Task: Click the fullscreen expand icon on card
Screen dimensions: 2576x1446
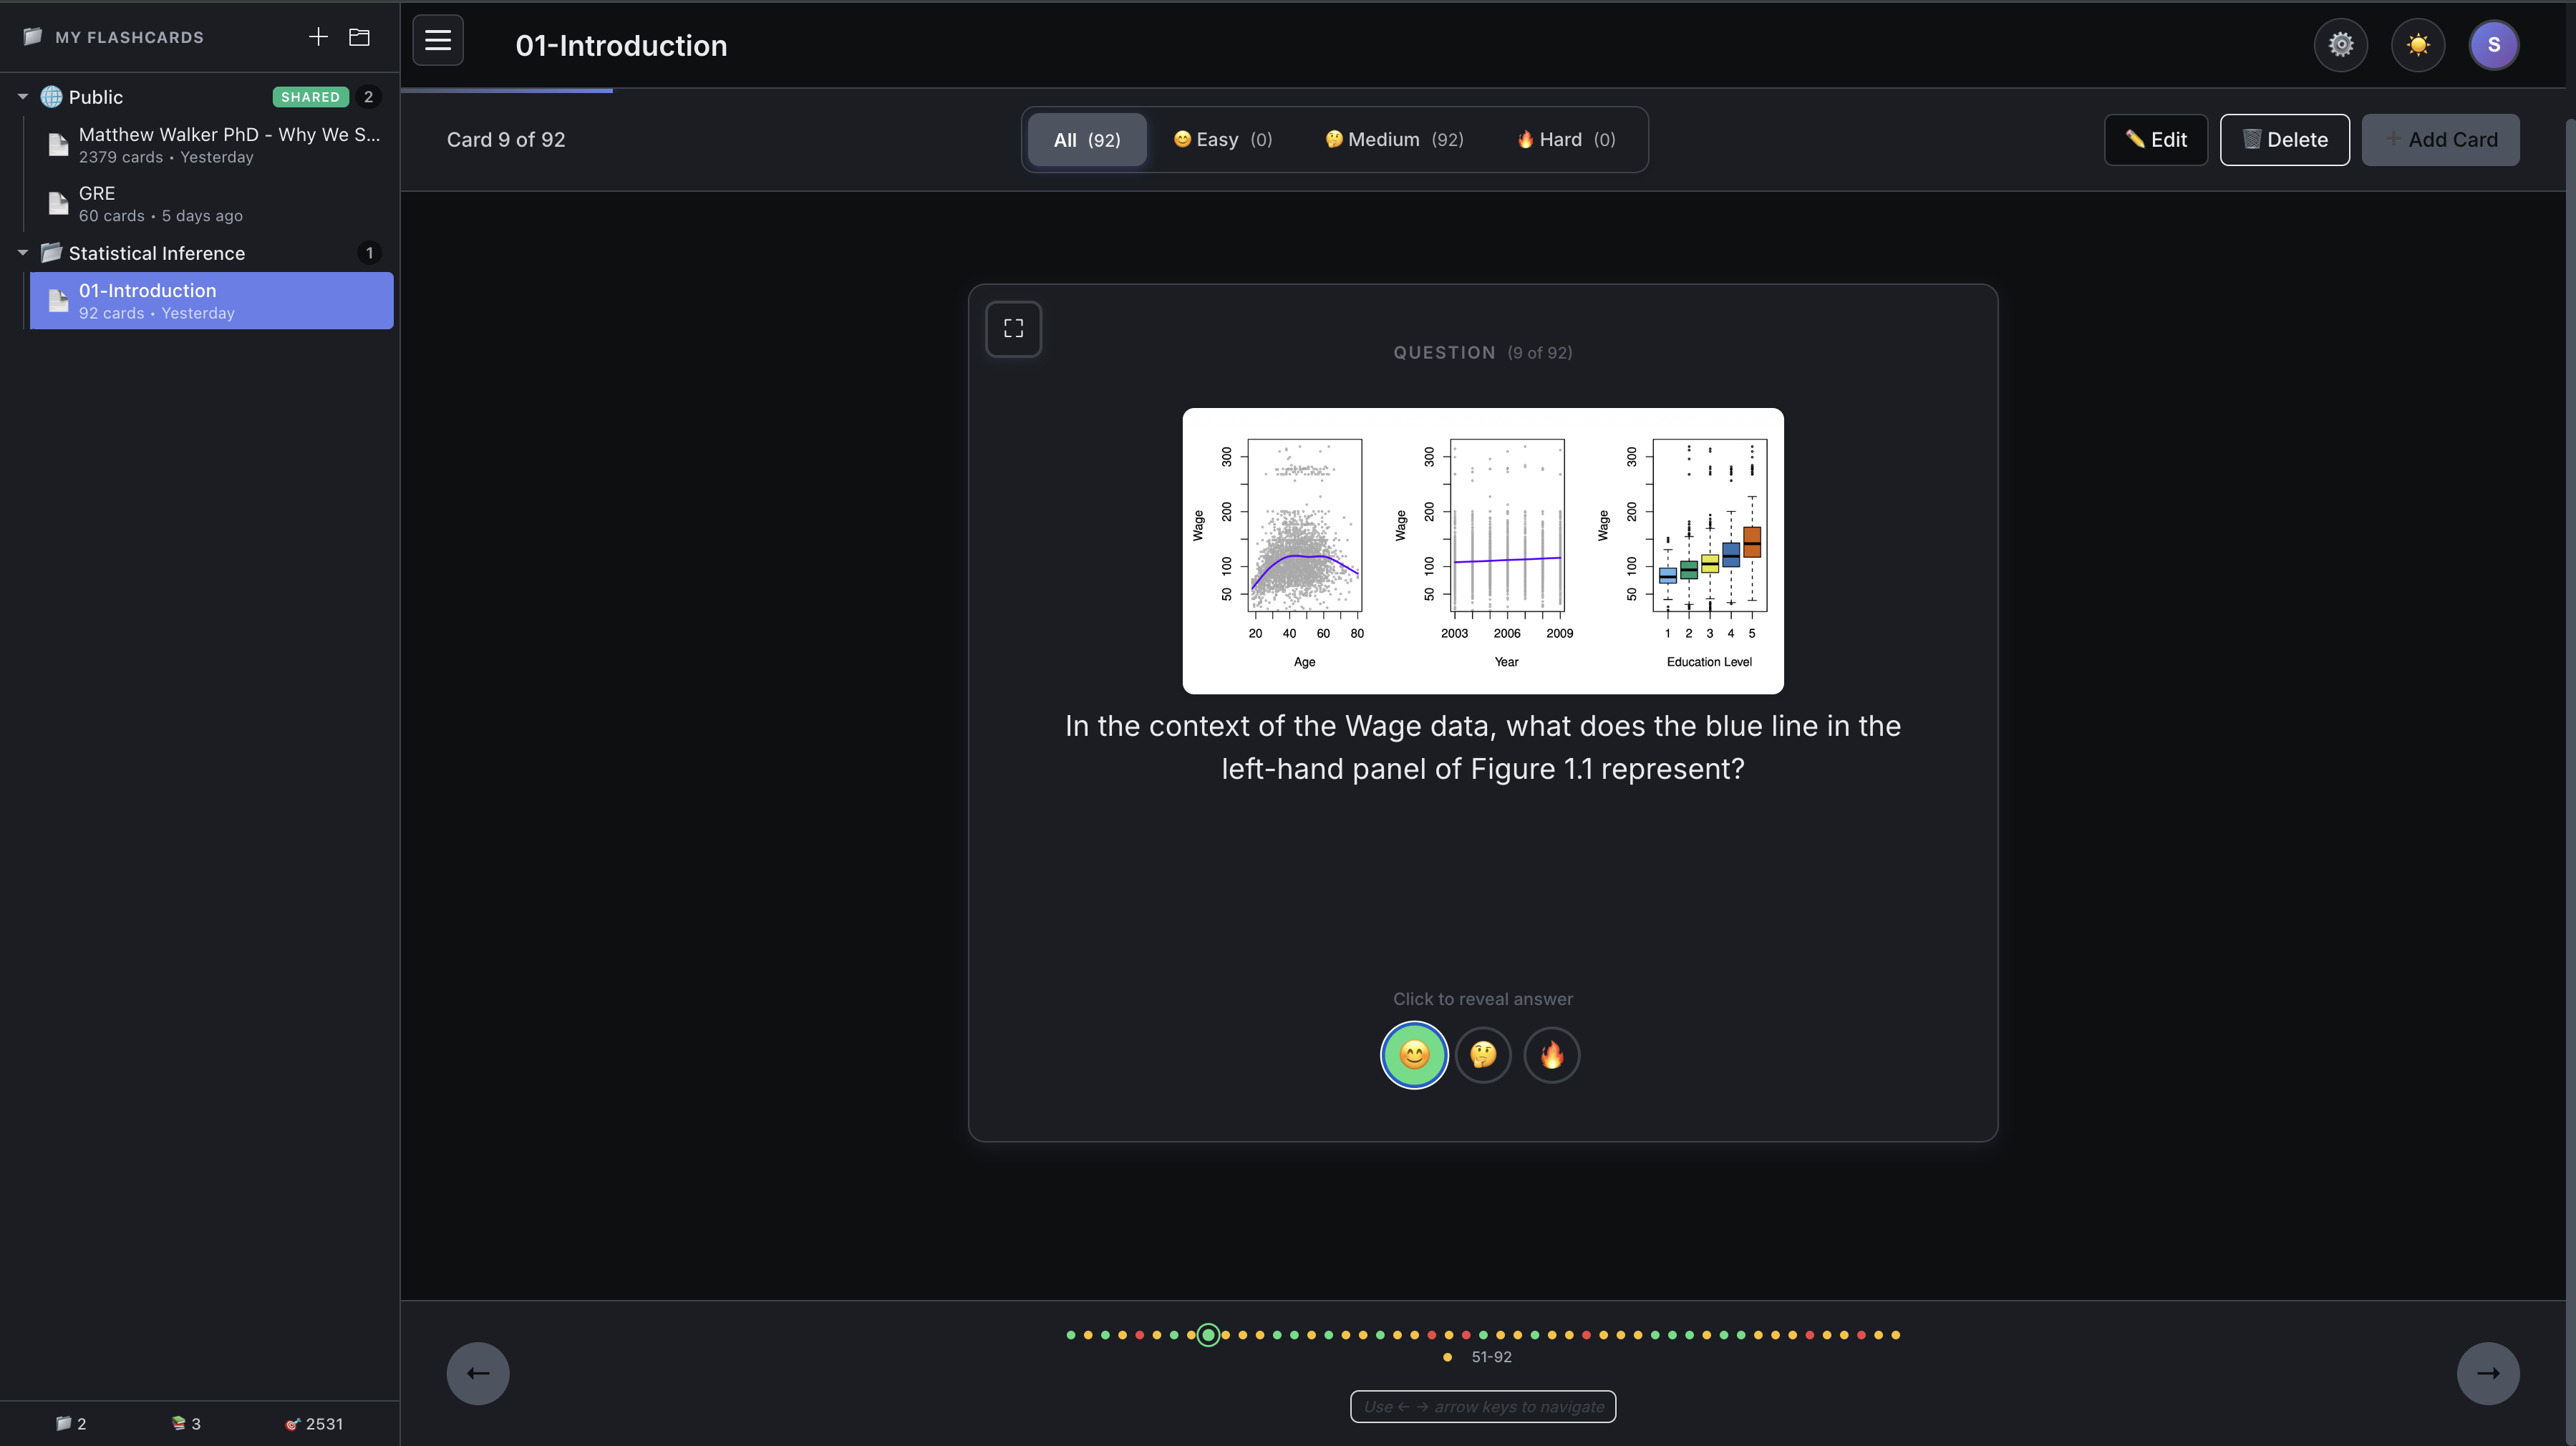Action: coord(1013,328)
